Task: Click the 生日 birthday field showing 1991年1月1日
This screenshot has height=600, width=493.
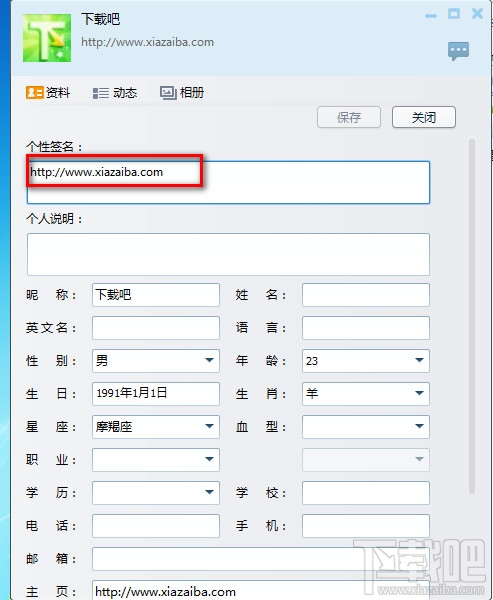Action: (156, 393)
